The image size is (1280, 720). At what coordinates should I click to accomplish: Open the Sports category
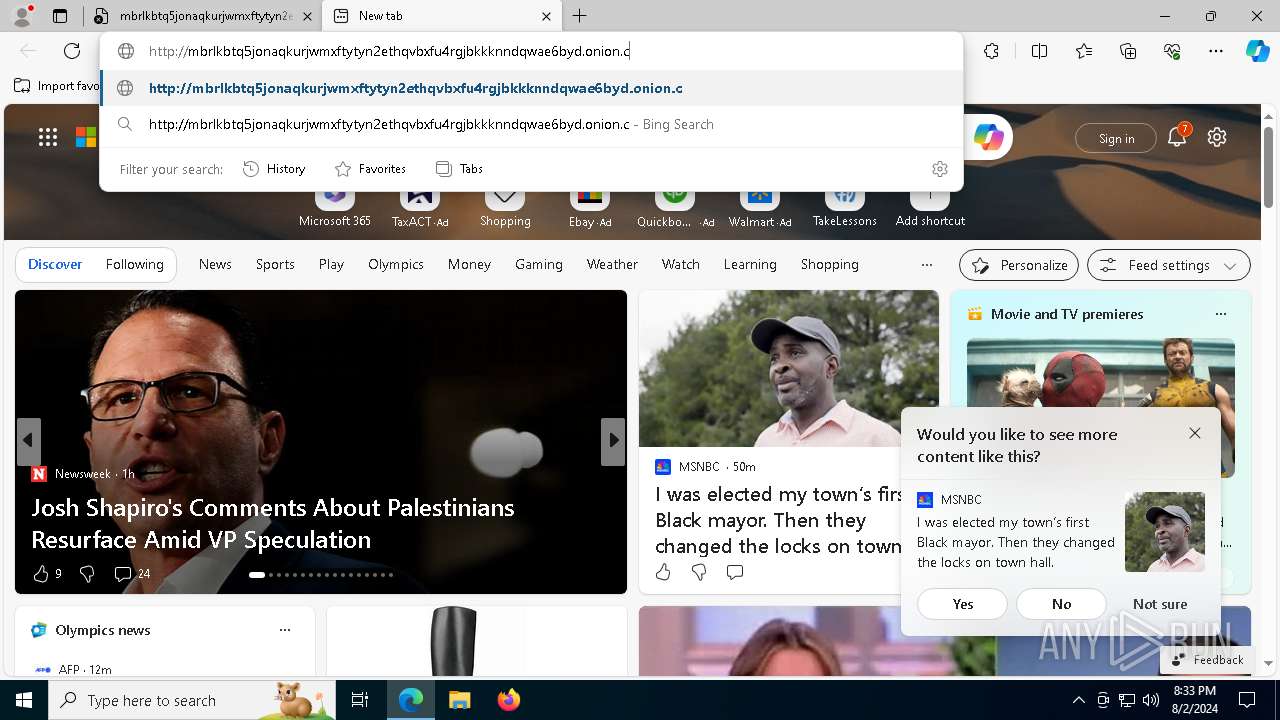275,265
